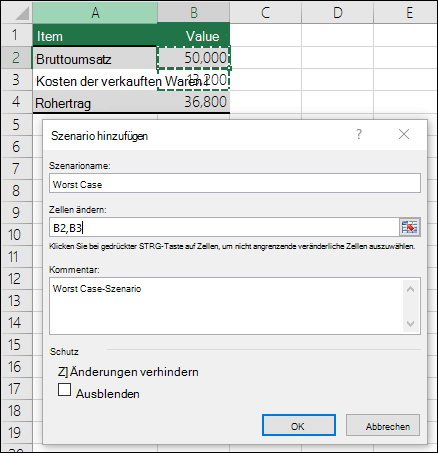Click the Item header cell
438x453 pixels.
(95, 35)
